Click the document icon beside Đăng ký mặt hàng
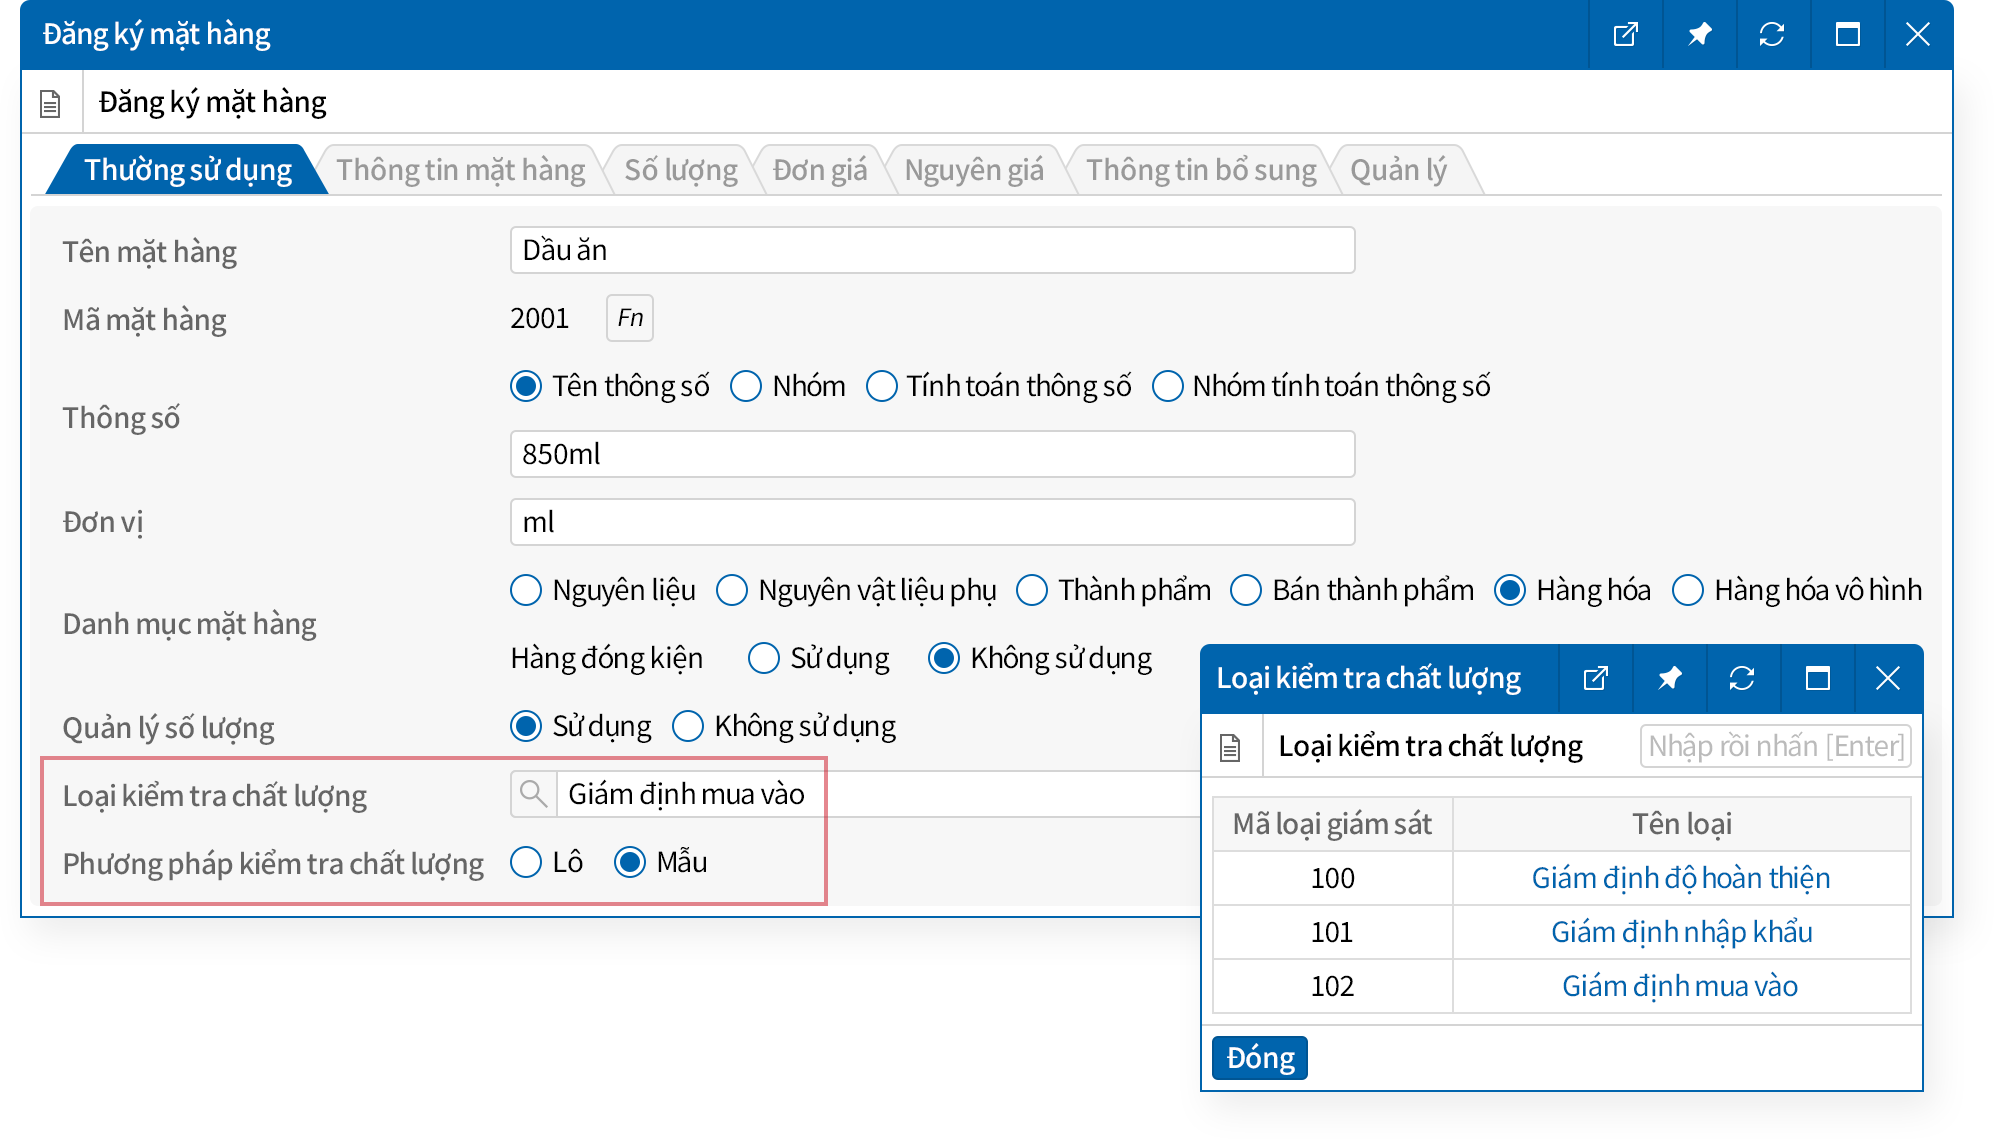This screenshot has width=1994, height=1139. click(50, 103)
